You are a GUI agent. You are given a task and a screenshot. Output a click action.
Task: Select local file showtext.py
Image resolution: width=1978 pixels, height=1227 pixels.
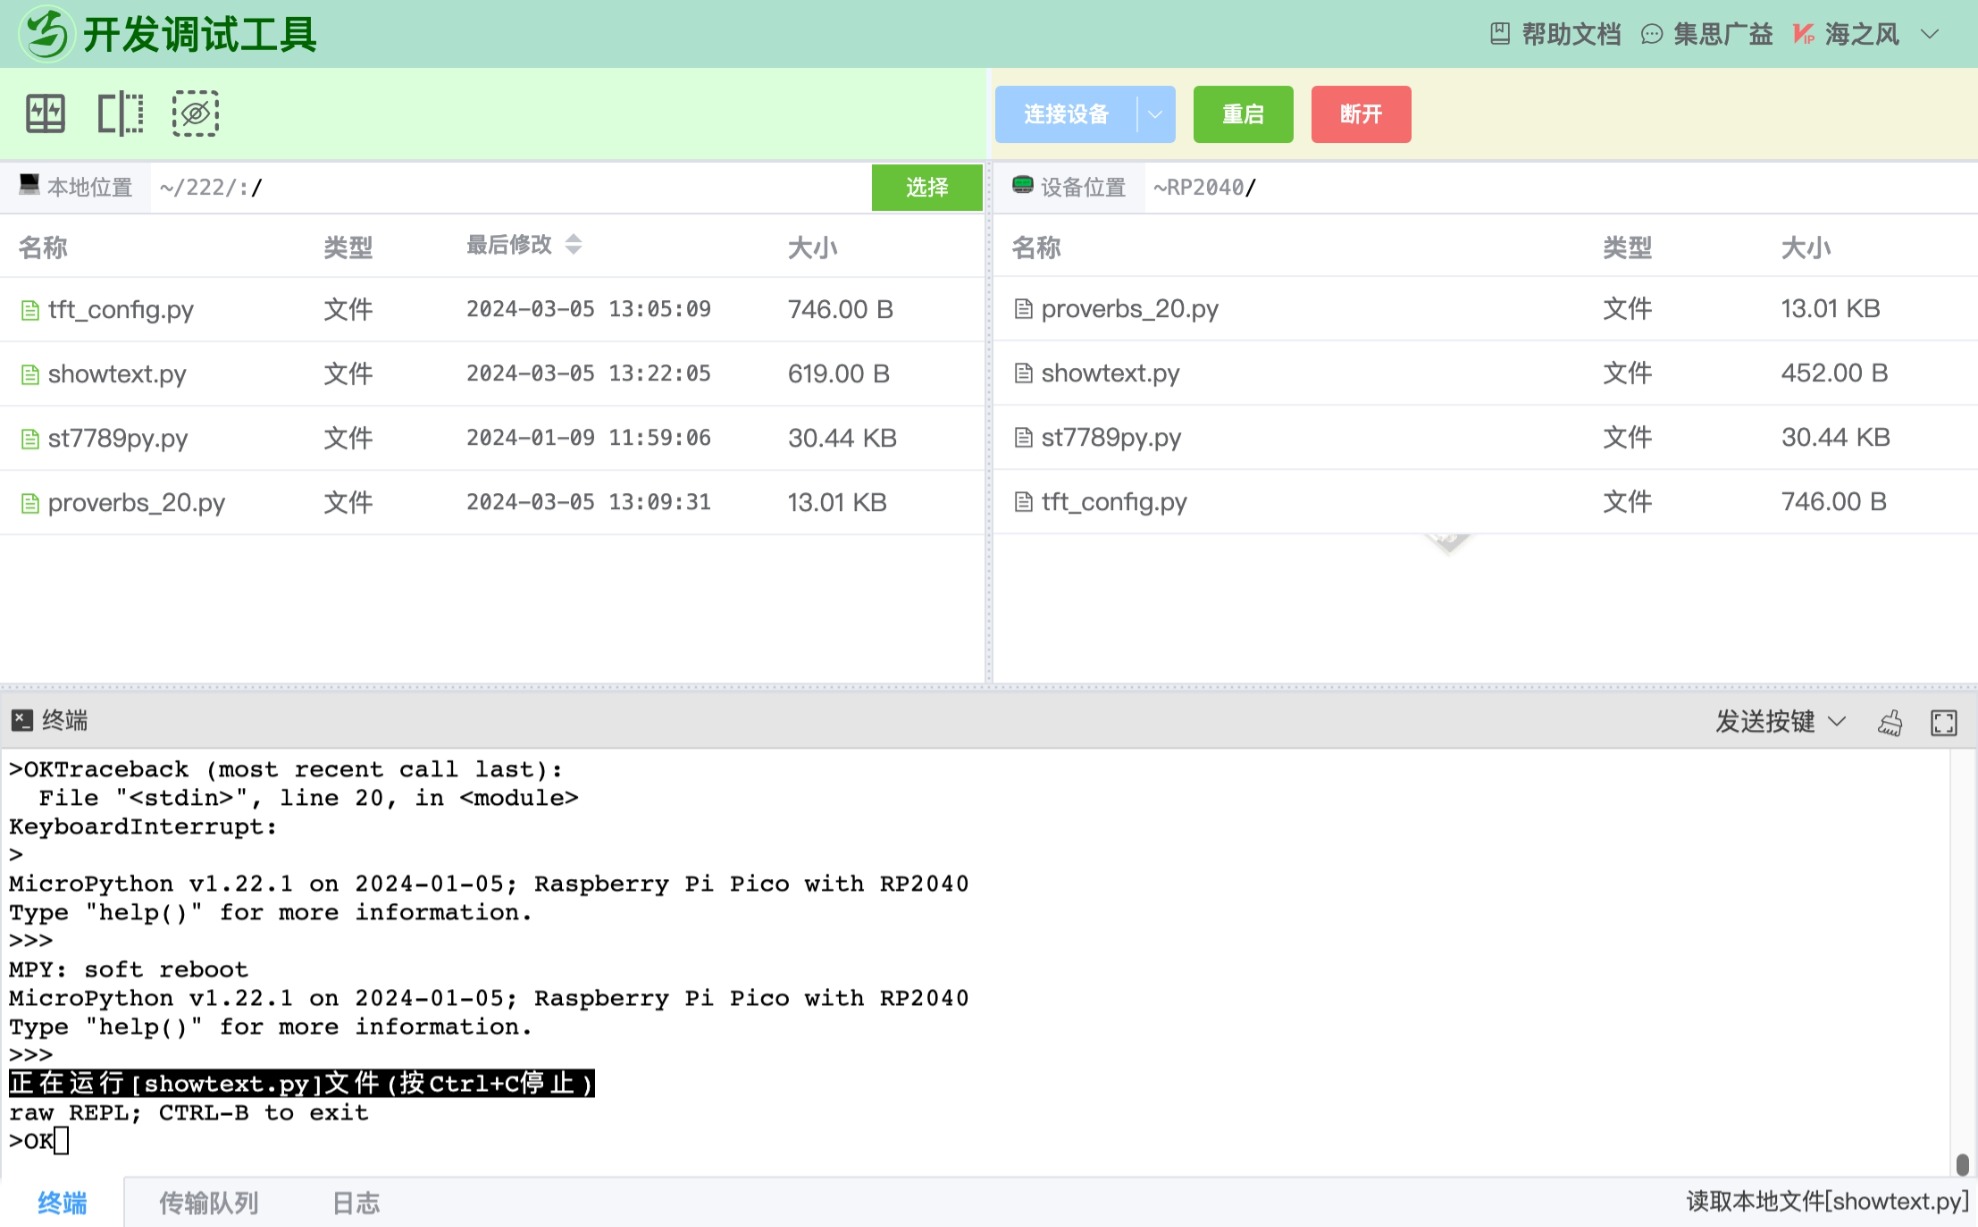point(116,374)
